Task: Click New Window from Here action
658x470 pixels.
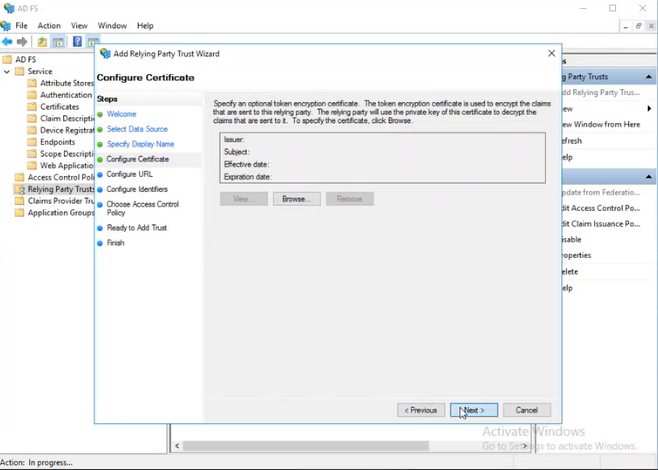Action: pos(601,125)
